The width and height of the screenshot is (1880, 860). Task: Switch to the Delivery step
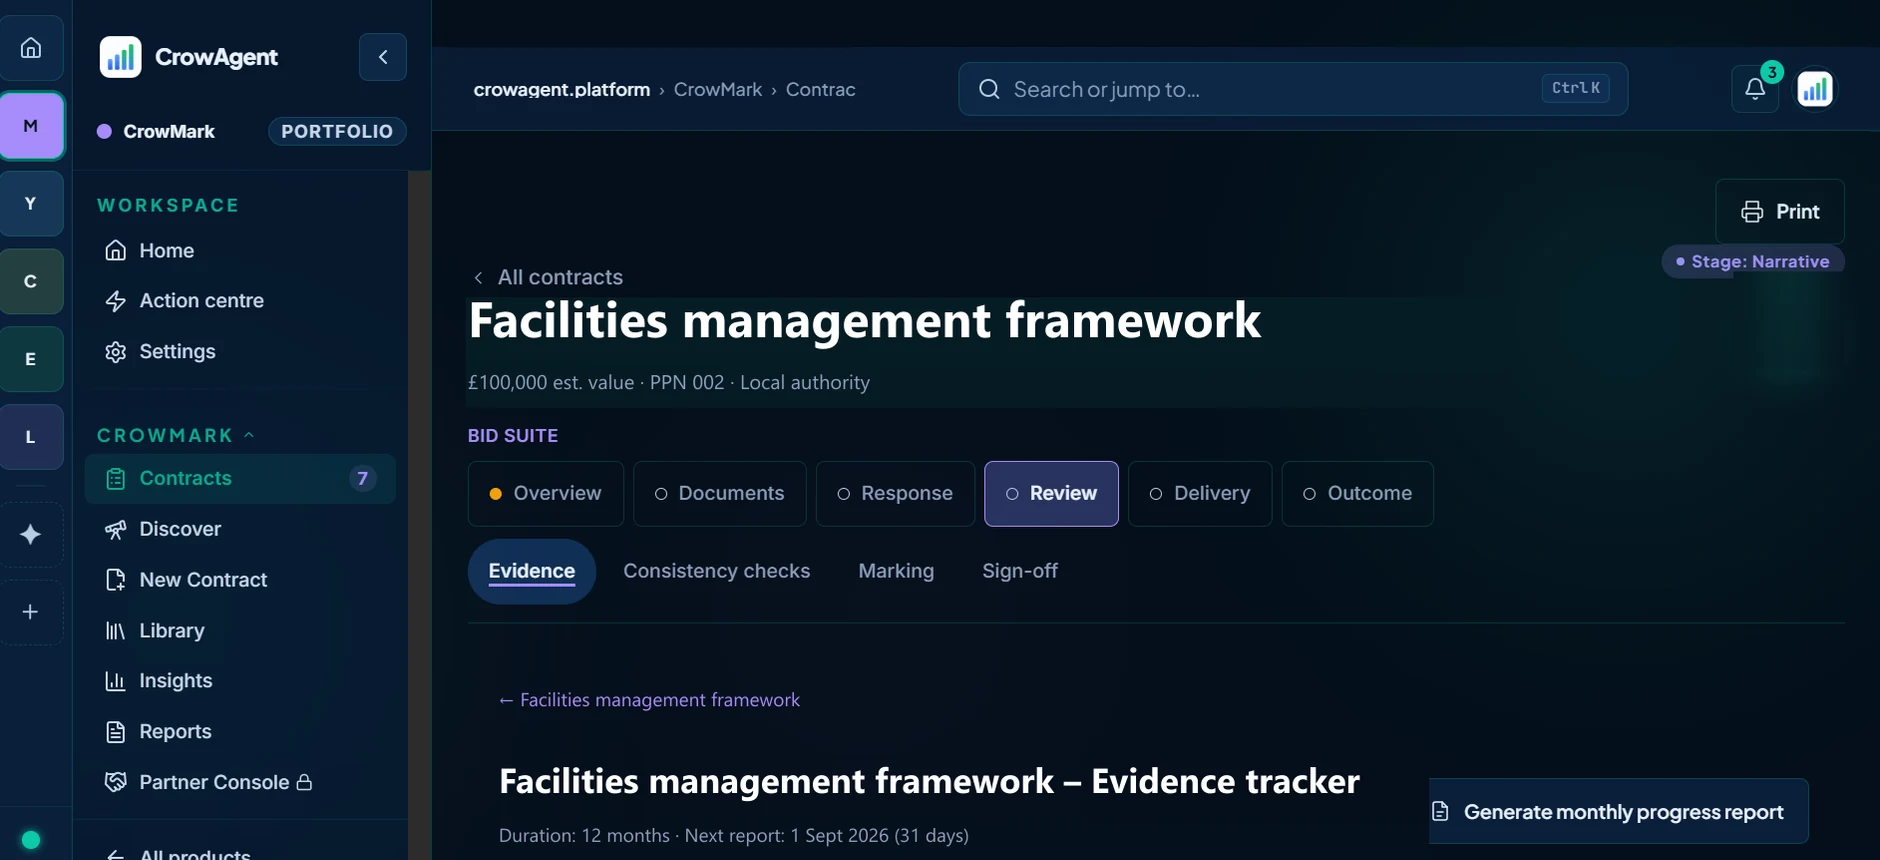(x=1200, y=494)
